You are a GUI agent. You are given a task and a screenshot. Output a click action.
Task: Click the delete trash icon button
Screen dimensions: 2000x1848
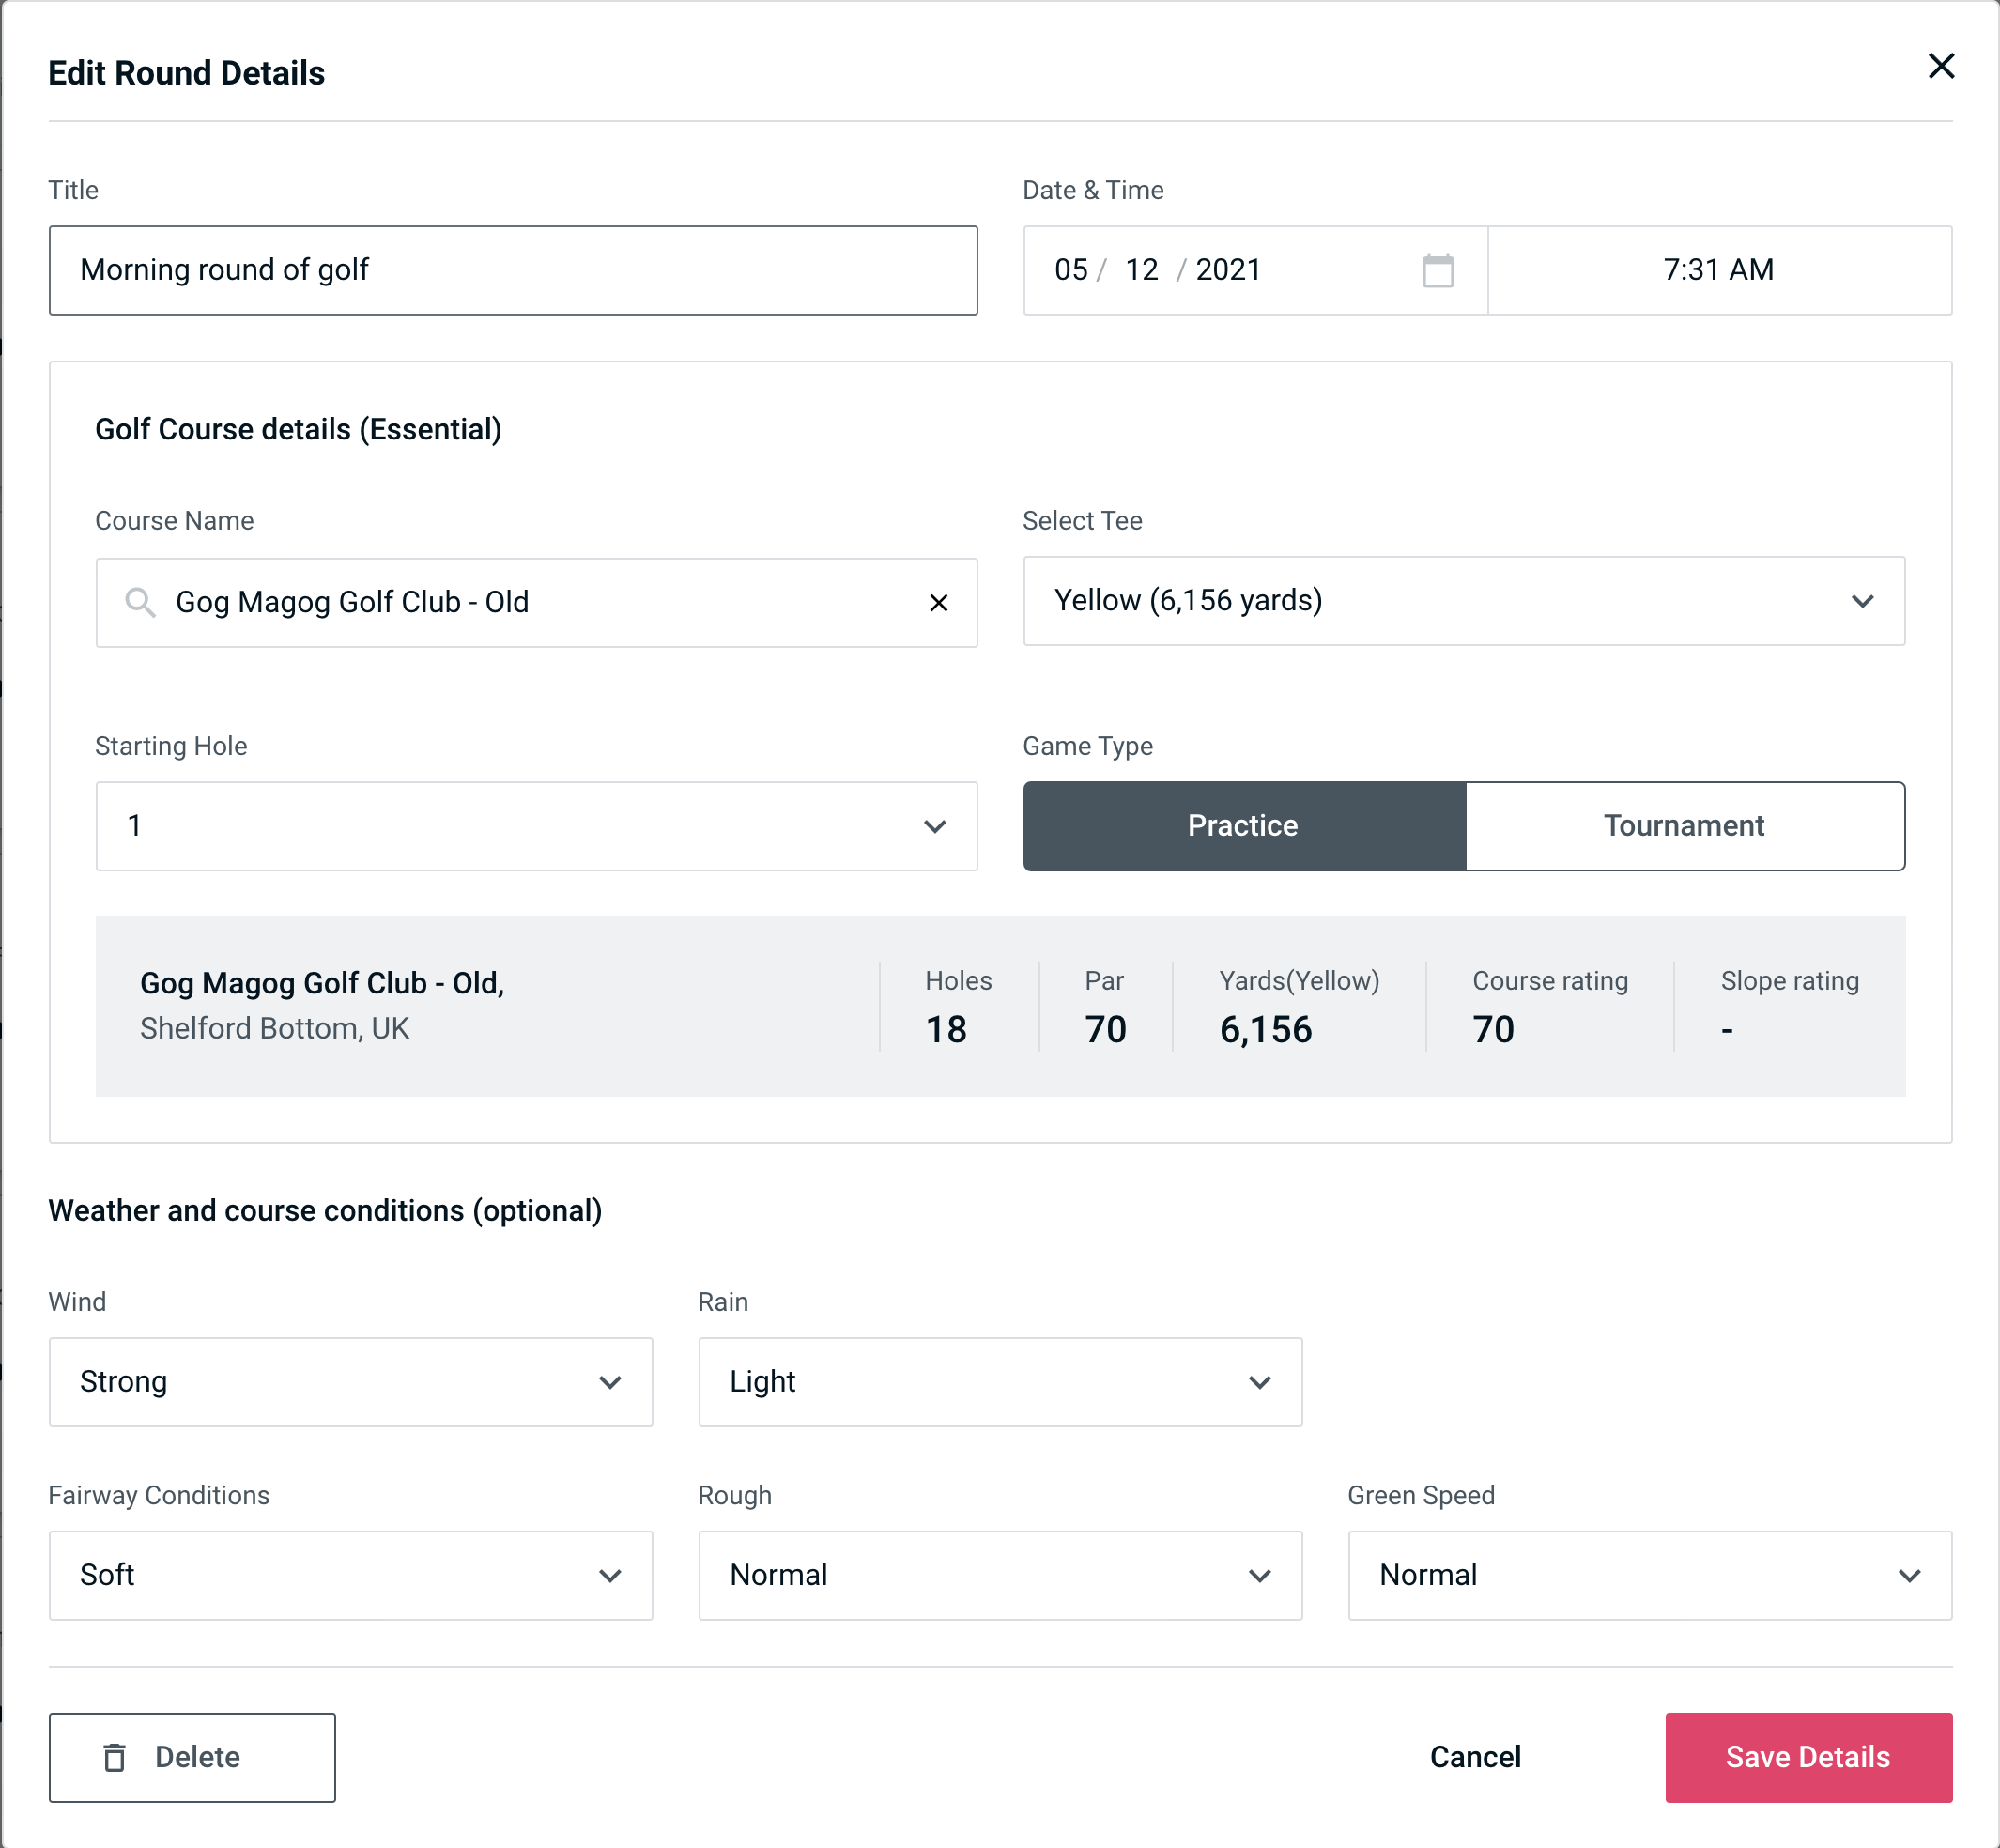[x=116, y=1756]
